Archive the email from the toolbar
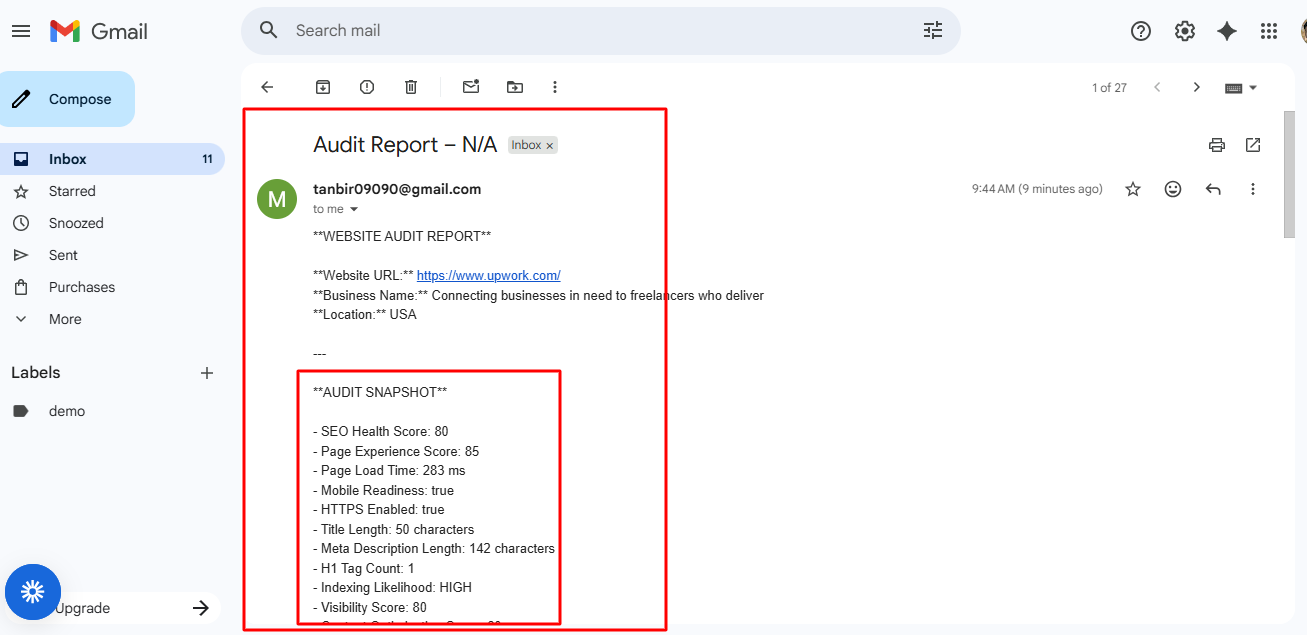Image resolution: width=1307 pixels, height=635 pixels. (323, 87)
